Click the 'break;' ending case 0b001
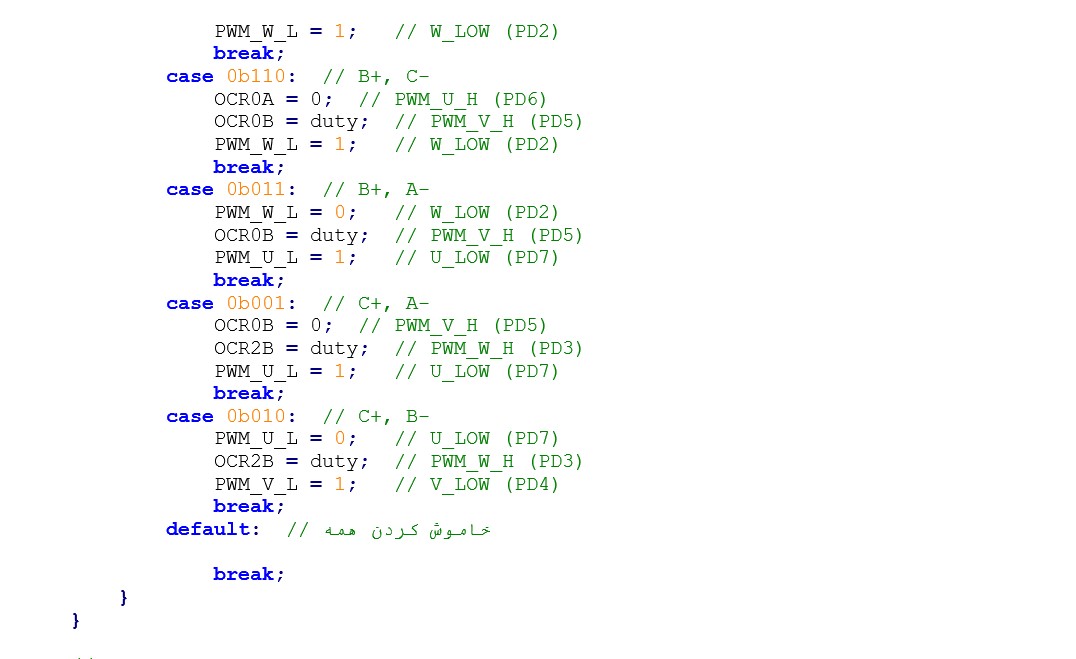 pos(248,393)
